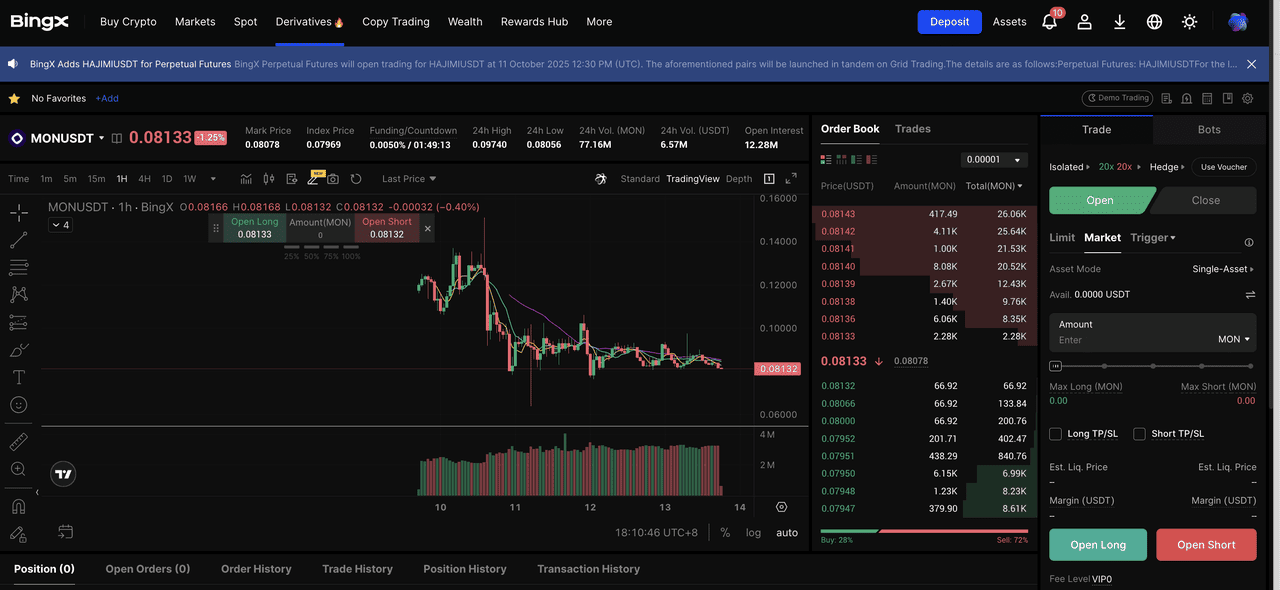The width and height of the screenshot is (1280, 590).
Task: Open the order book 0.00001 precision dropdown
Action: [994, 160]
